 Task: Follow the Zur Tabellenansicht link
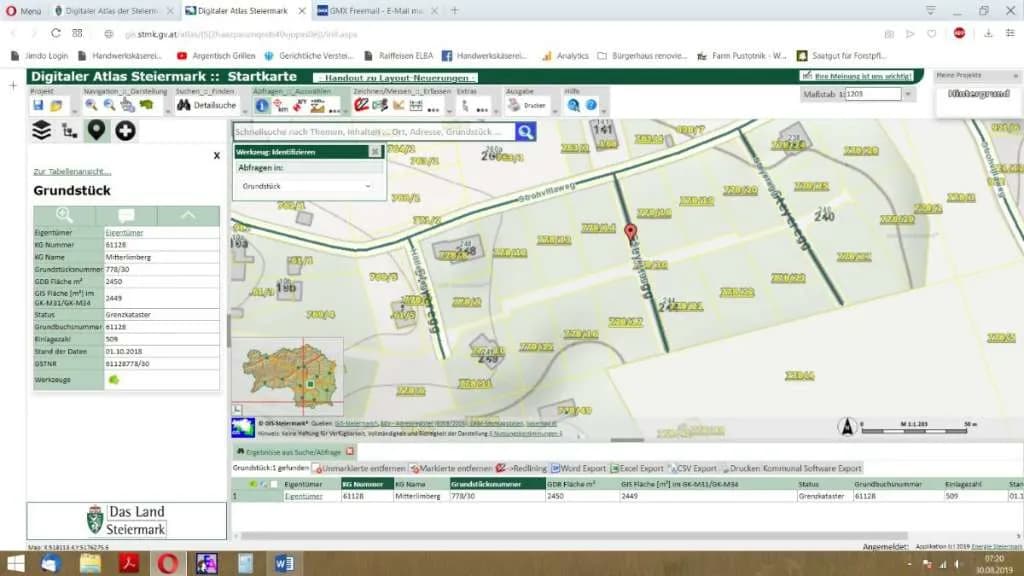coord(72,171)
